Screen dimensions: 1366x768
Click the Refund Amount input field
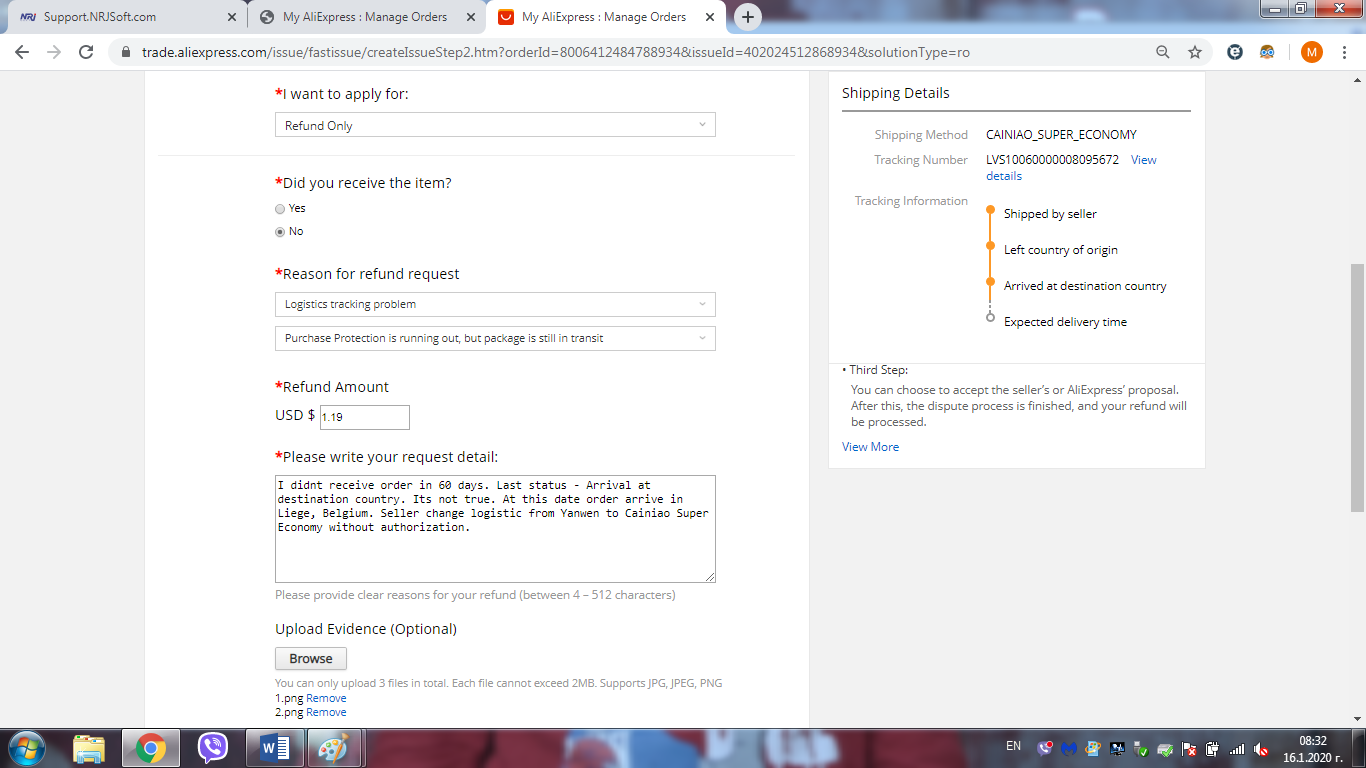point(364,417)
